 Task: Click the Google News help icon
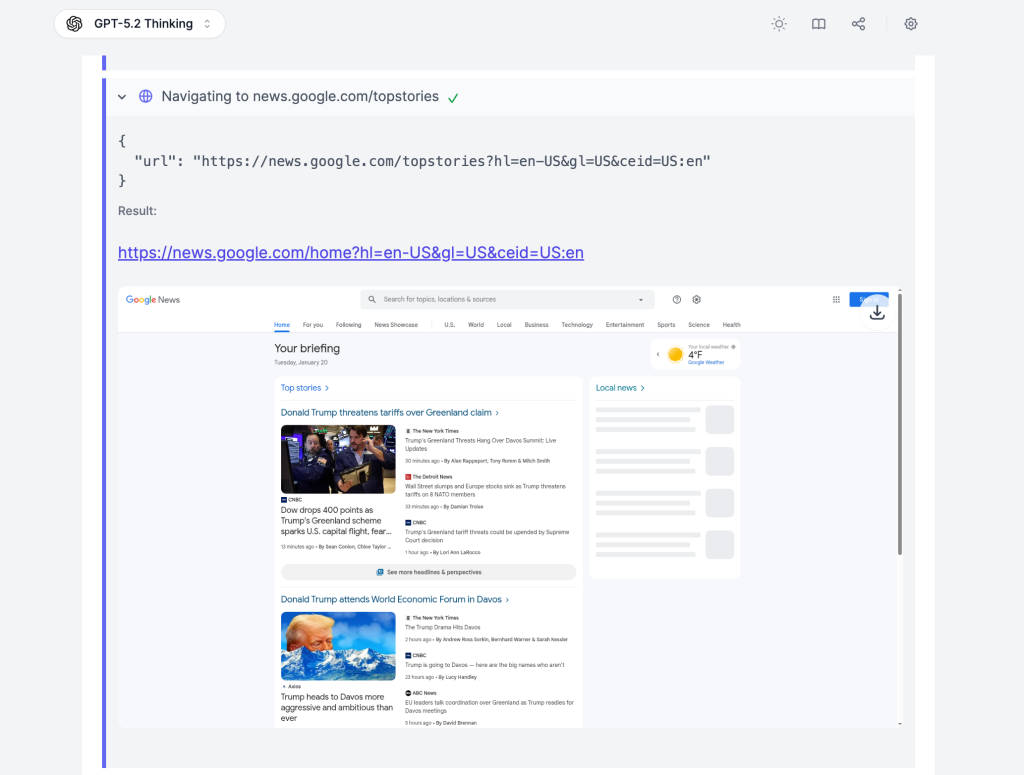(x=677, y=299)
